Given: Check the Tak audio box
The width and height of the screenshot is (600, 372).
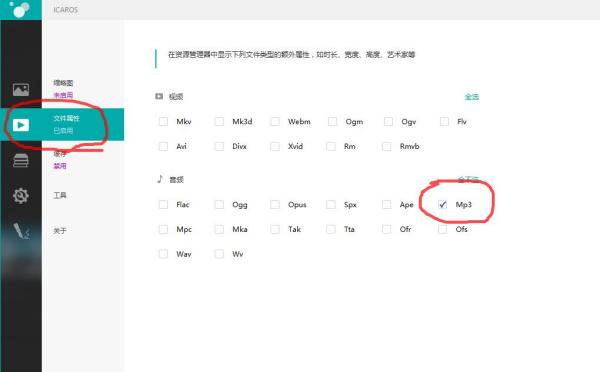Looking at the screenshot, I should (275, 230).
